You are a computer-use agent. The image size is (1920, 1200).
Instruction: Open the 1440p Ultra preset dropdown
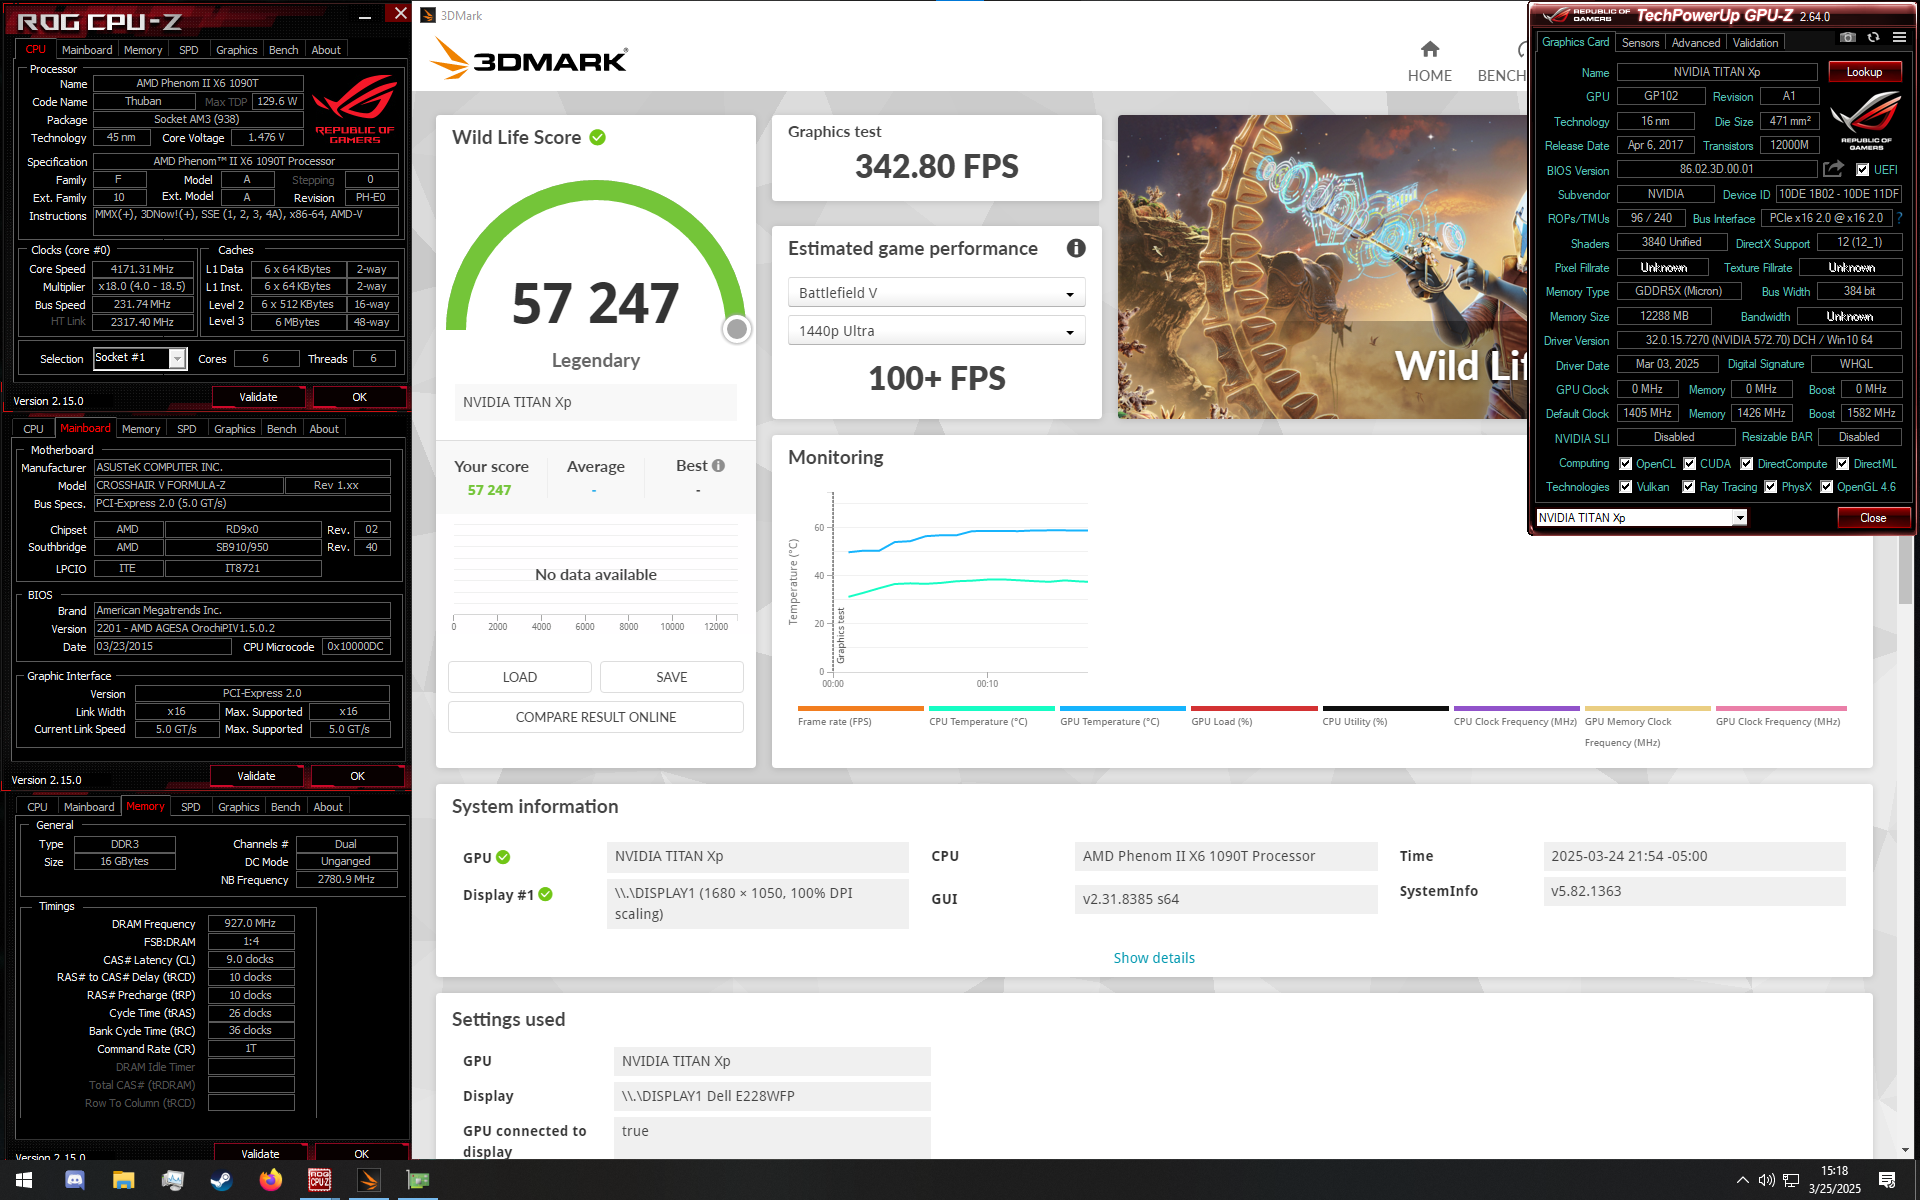tap(936, 331)
